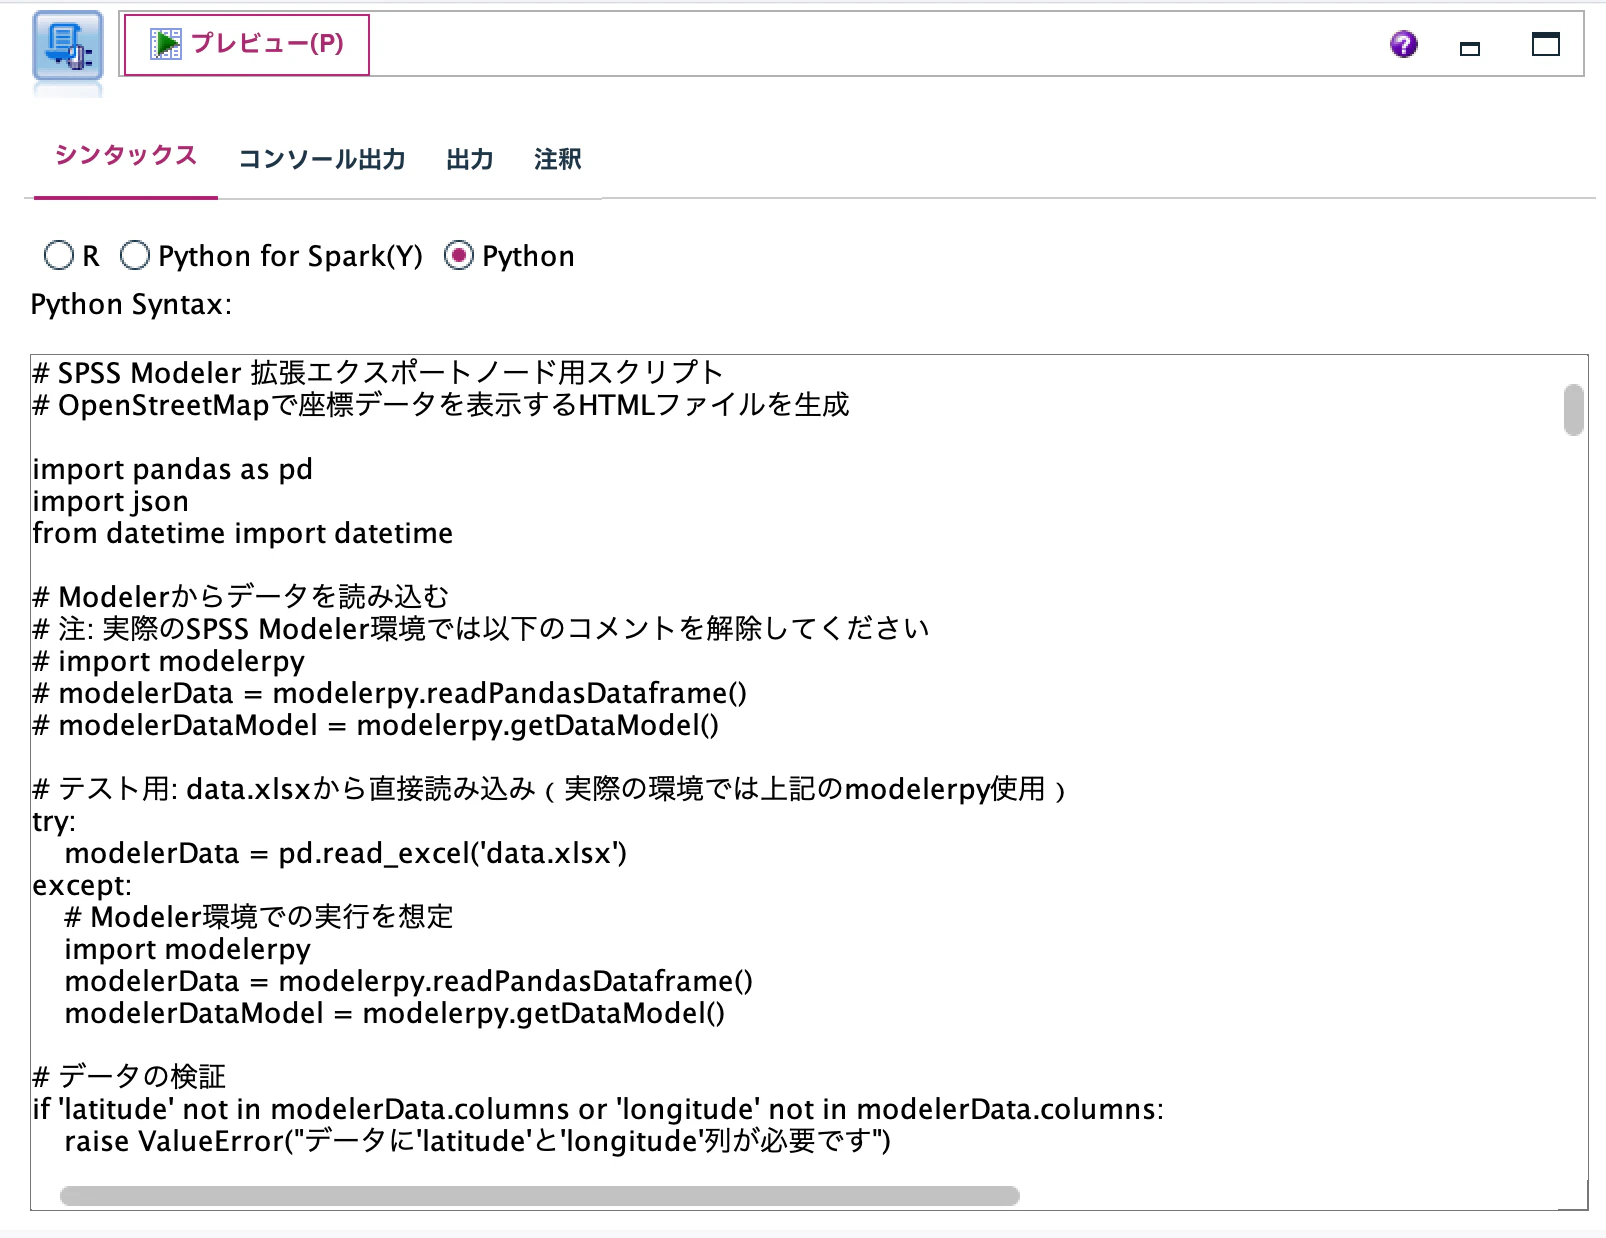Maximize the dialog using the maximize icon
1606x1238 pixels.
(x=1546, y=44)
